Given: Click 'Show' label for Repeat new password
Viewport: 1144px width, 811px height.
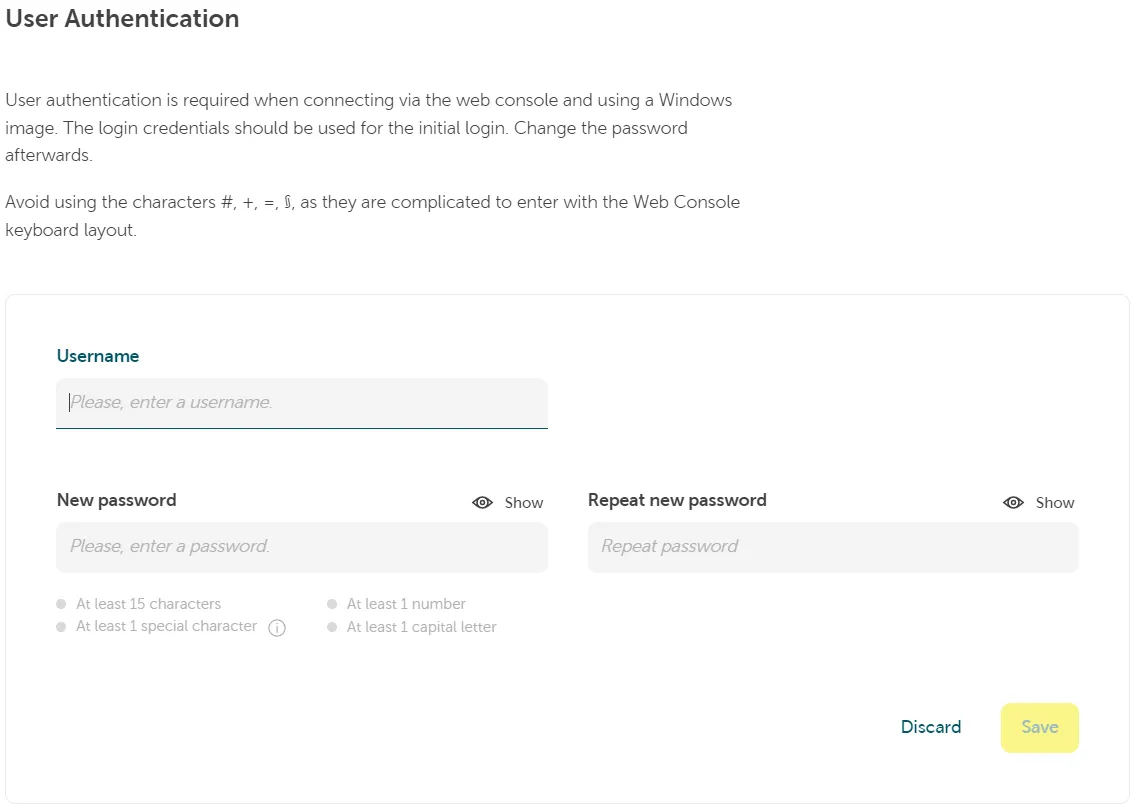Looking at the screenshot, I should 1057,502.
